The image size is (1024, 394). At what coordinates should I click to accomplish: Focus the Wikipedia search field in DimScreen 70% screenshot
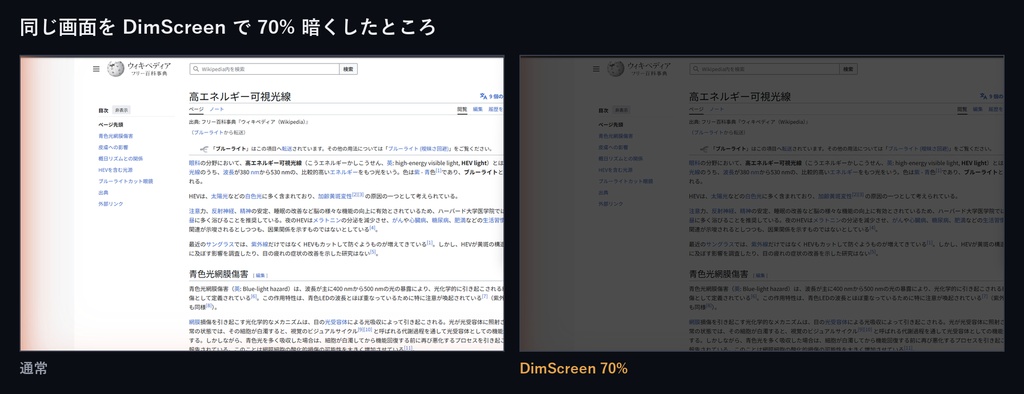[x=765, y=69]
